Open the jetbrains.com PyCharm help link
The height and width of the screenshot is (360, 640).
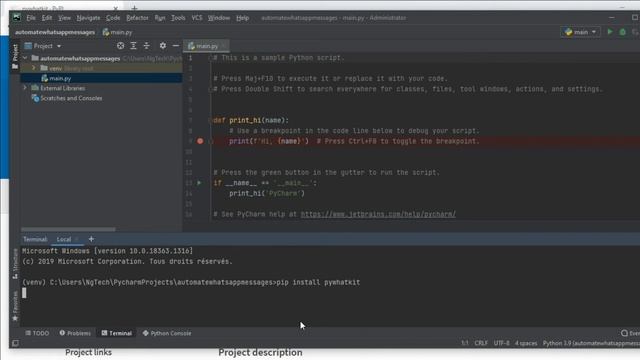click(378, 214)
